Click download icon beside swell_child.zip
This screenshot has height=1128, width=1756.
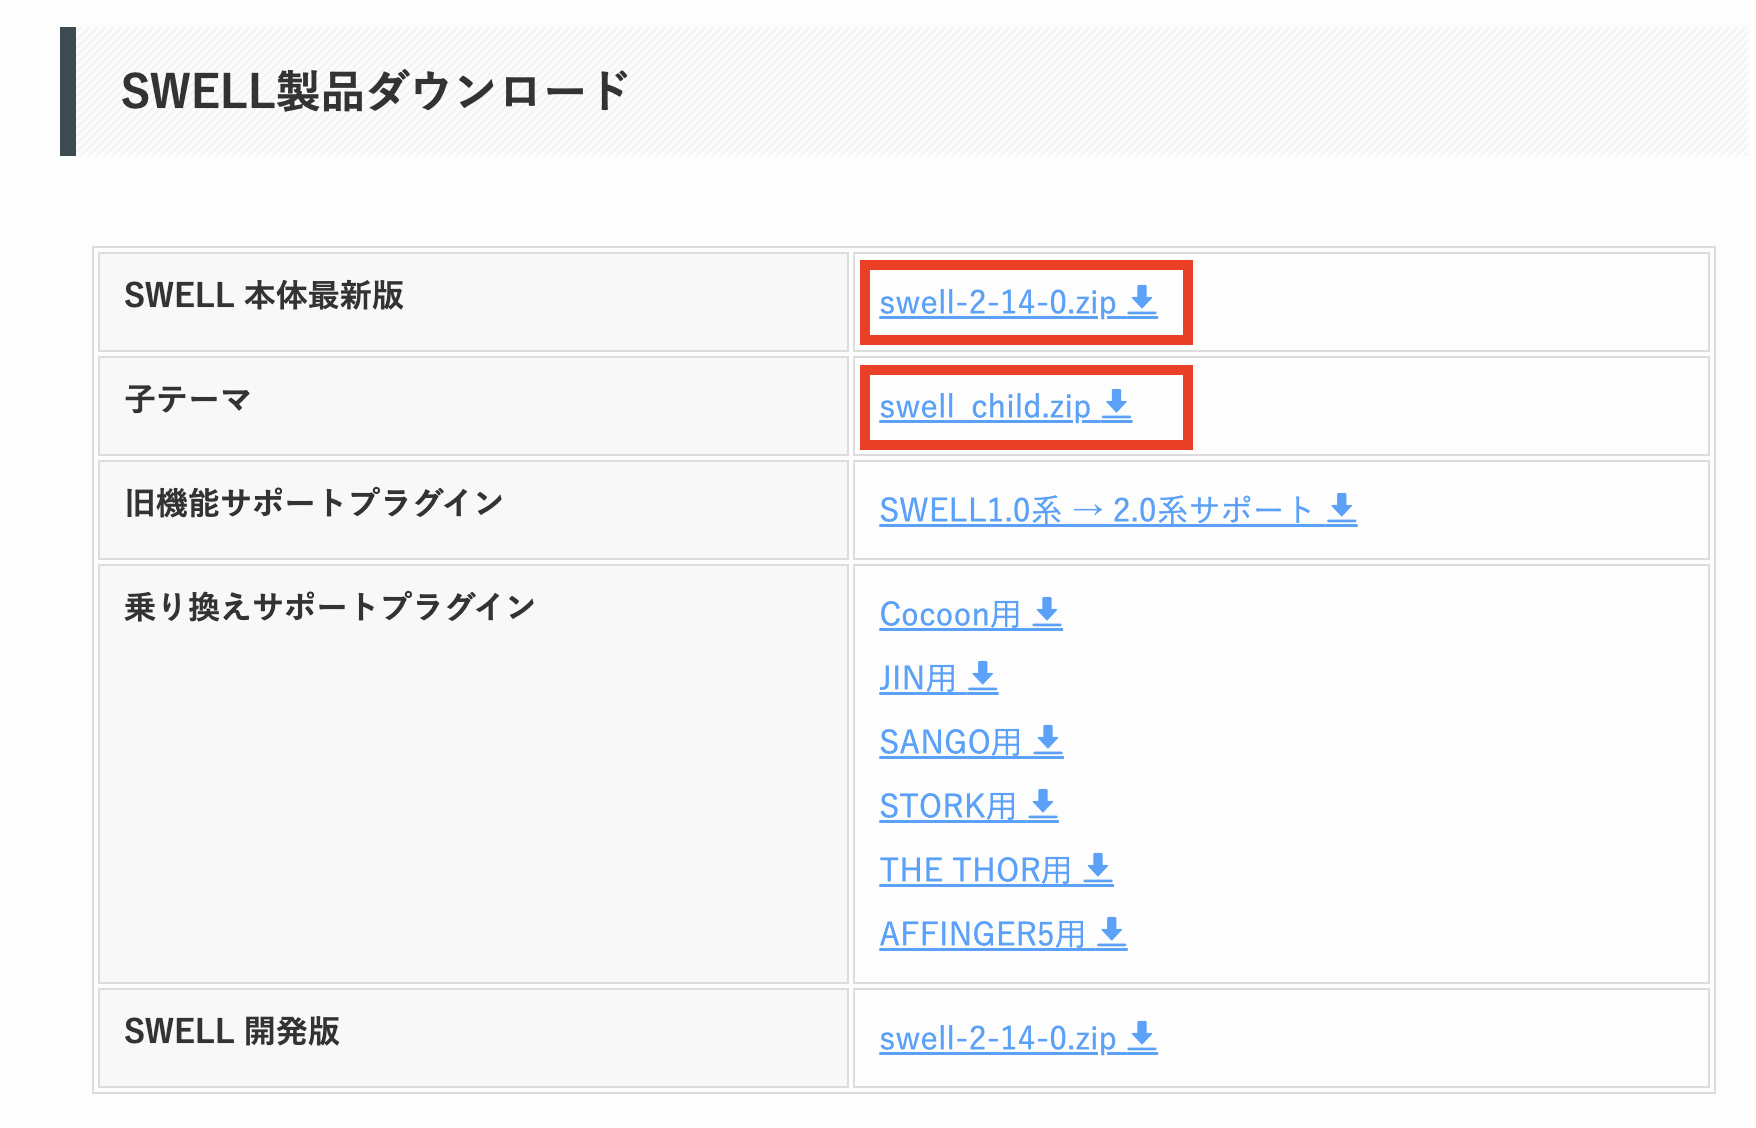click(1117, 404)
